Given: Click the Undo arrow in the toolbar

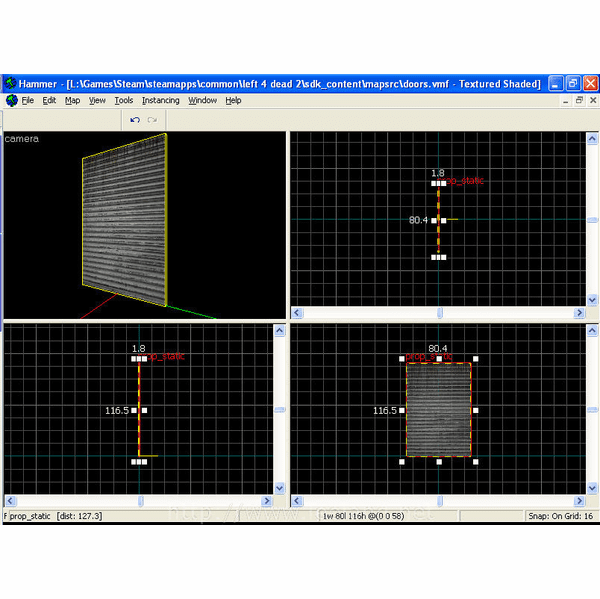Looking at the screenshot, I should coord(135,120).
